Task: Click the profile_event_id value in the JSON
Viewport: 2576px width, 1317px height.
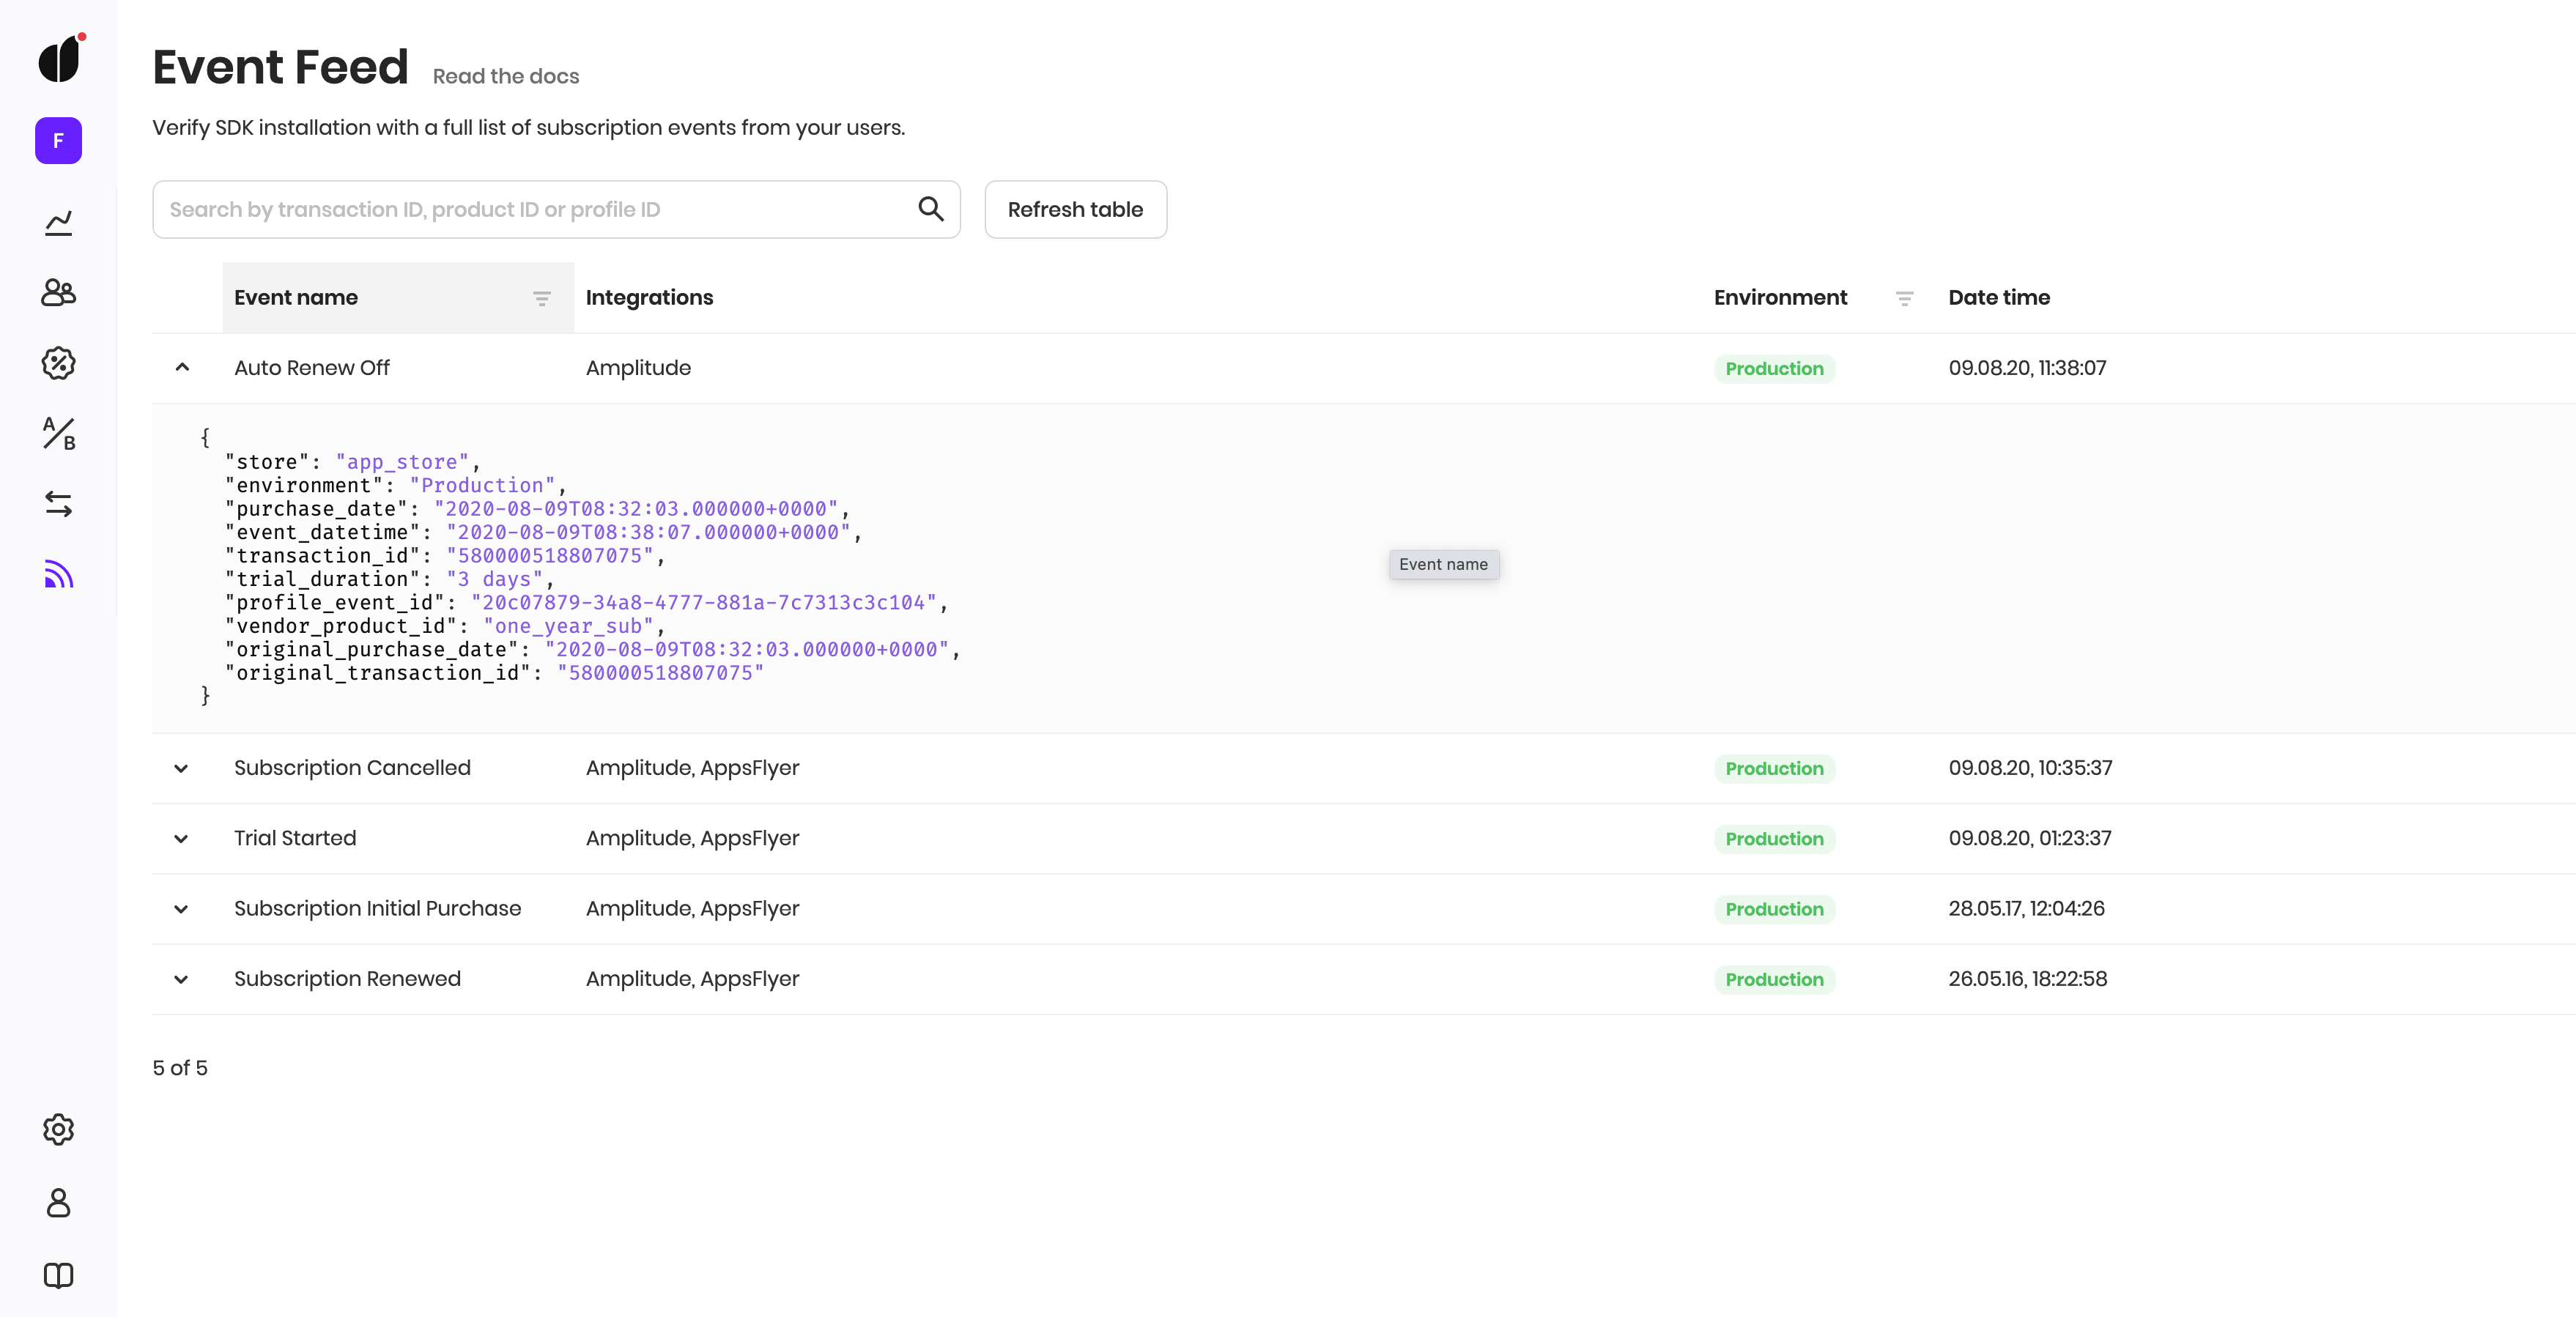Action: tap(704, 603)
